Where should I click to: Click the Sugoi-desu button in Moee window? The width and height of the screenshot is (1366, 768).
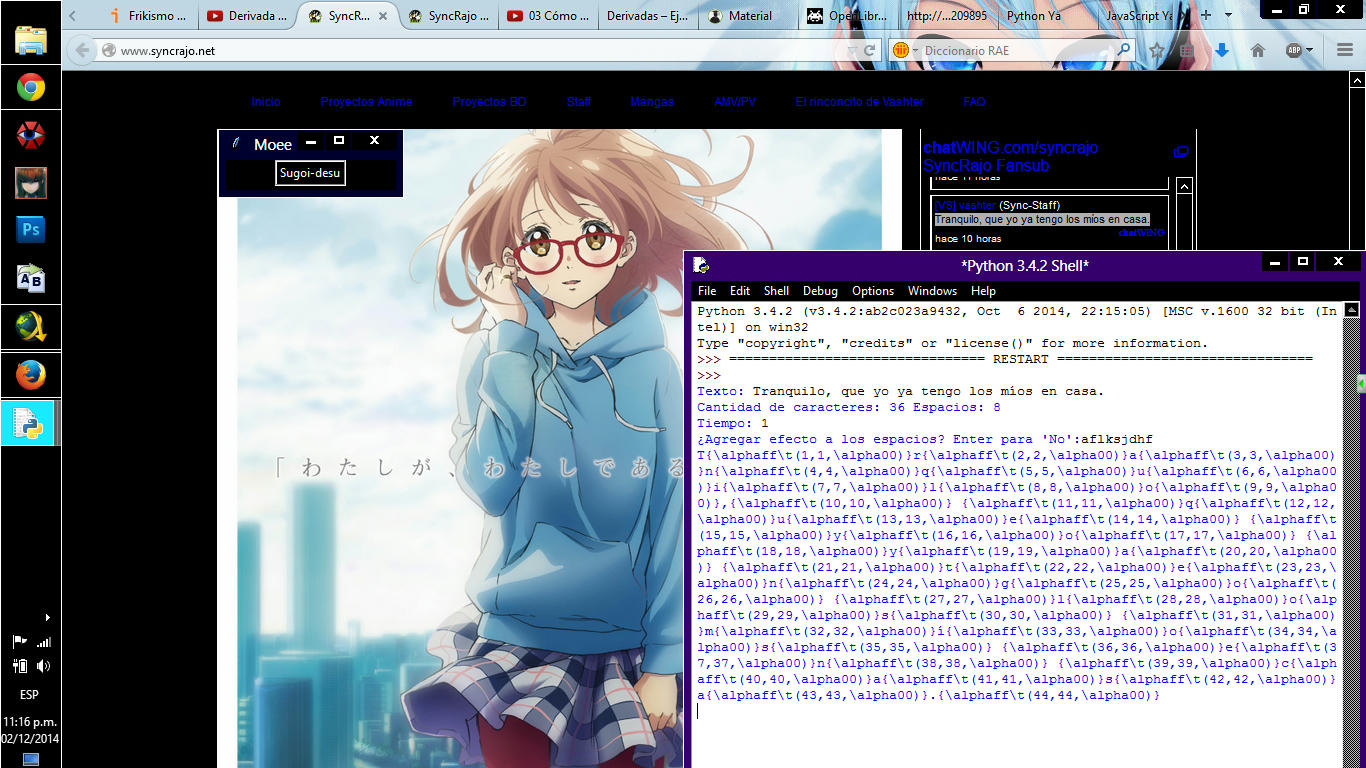310,173
